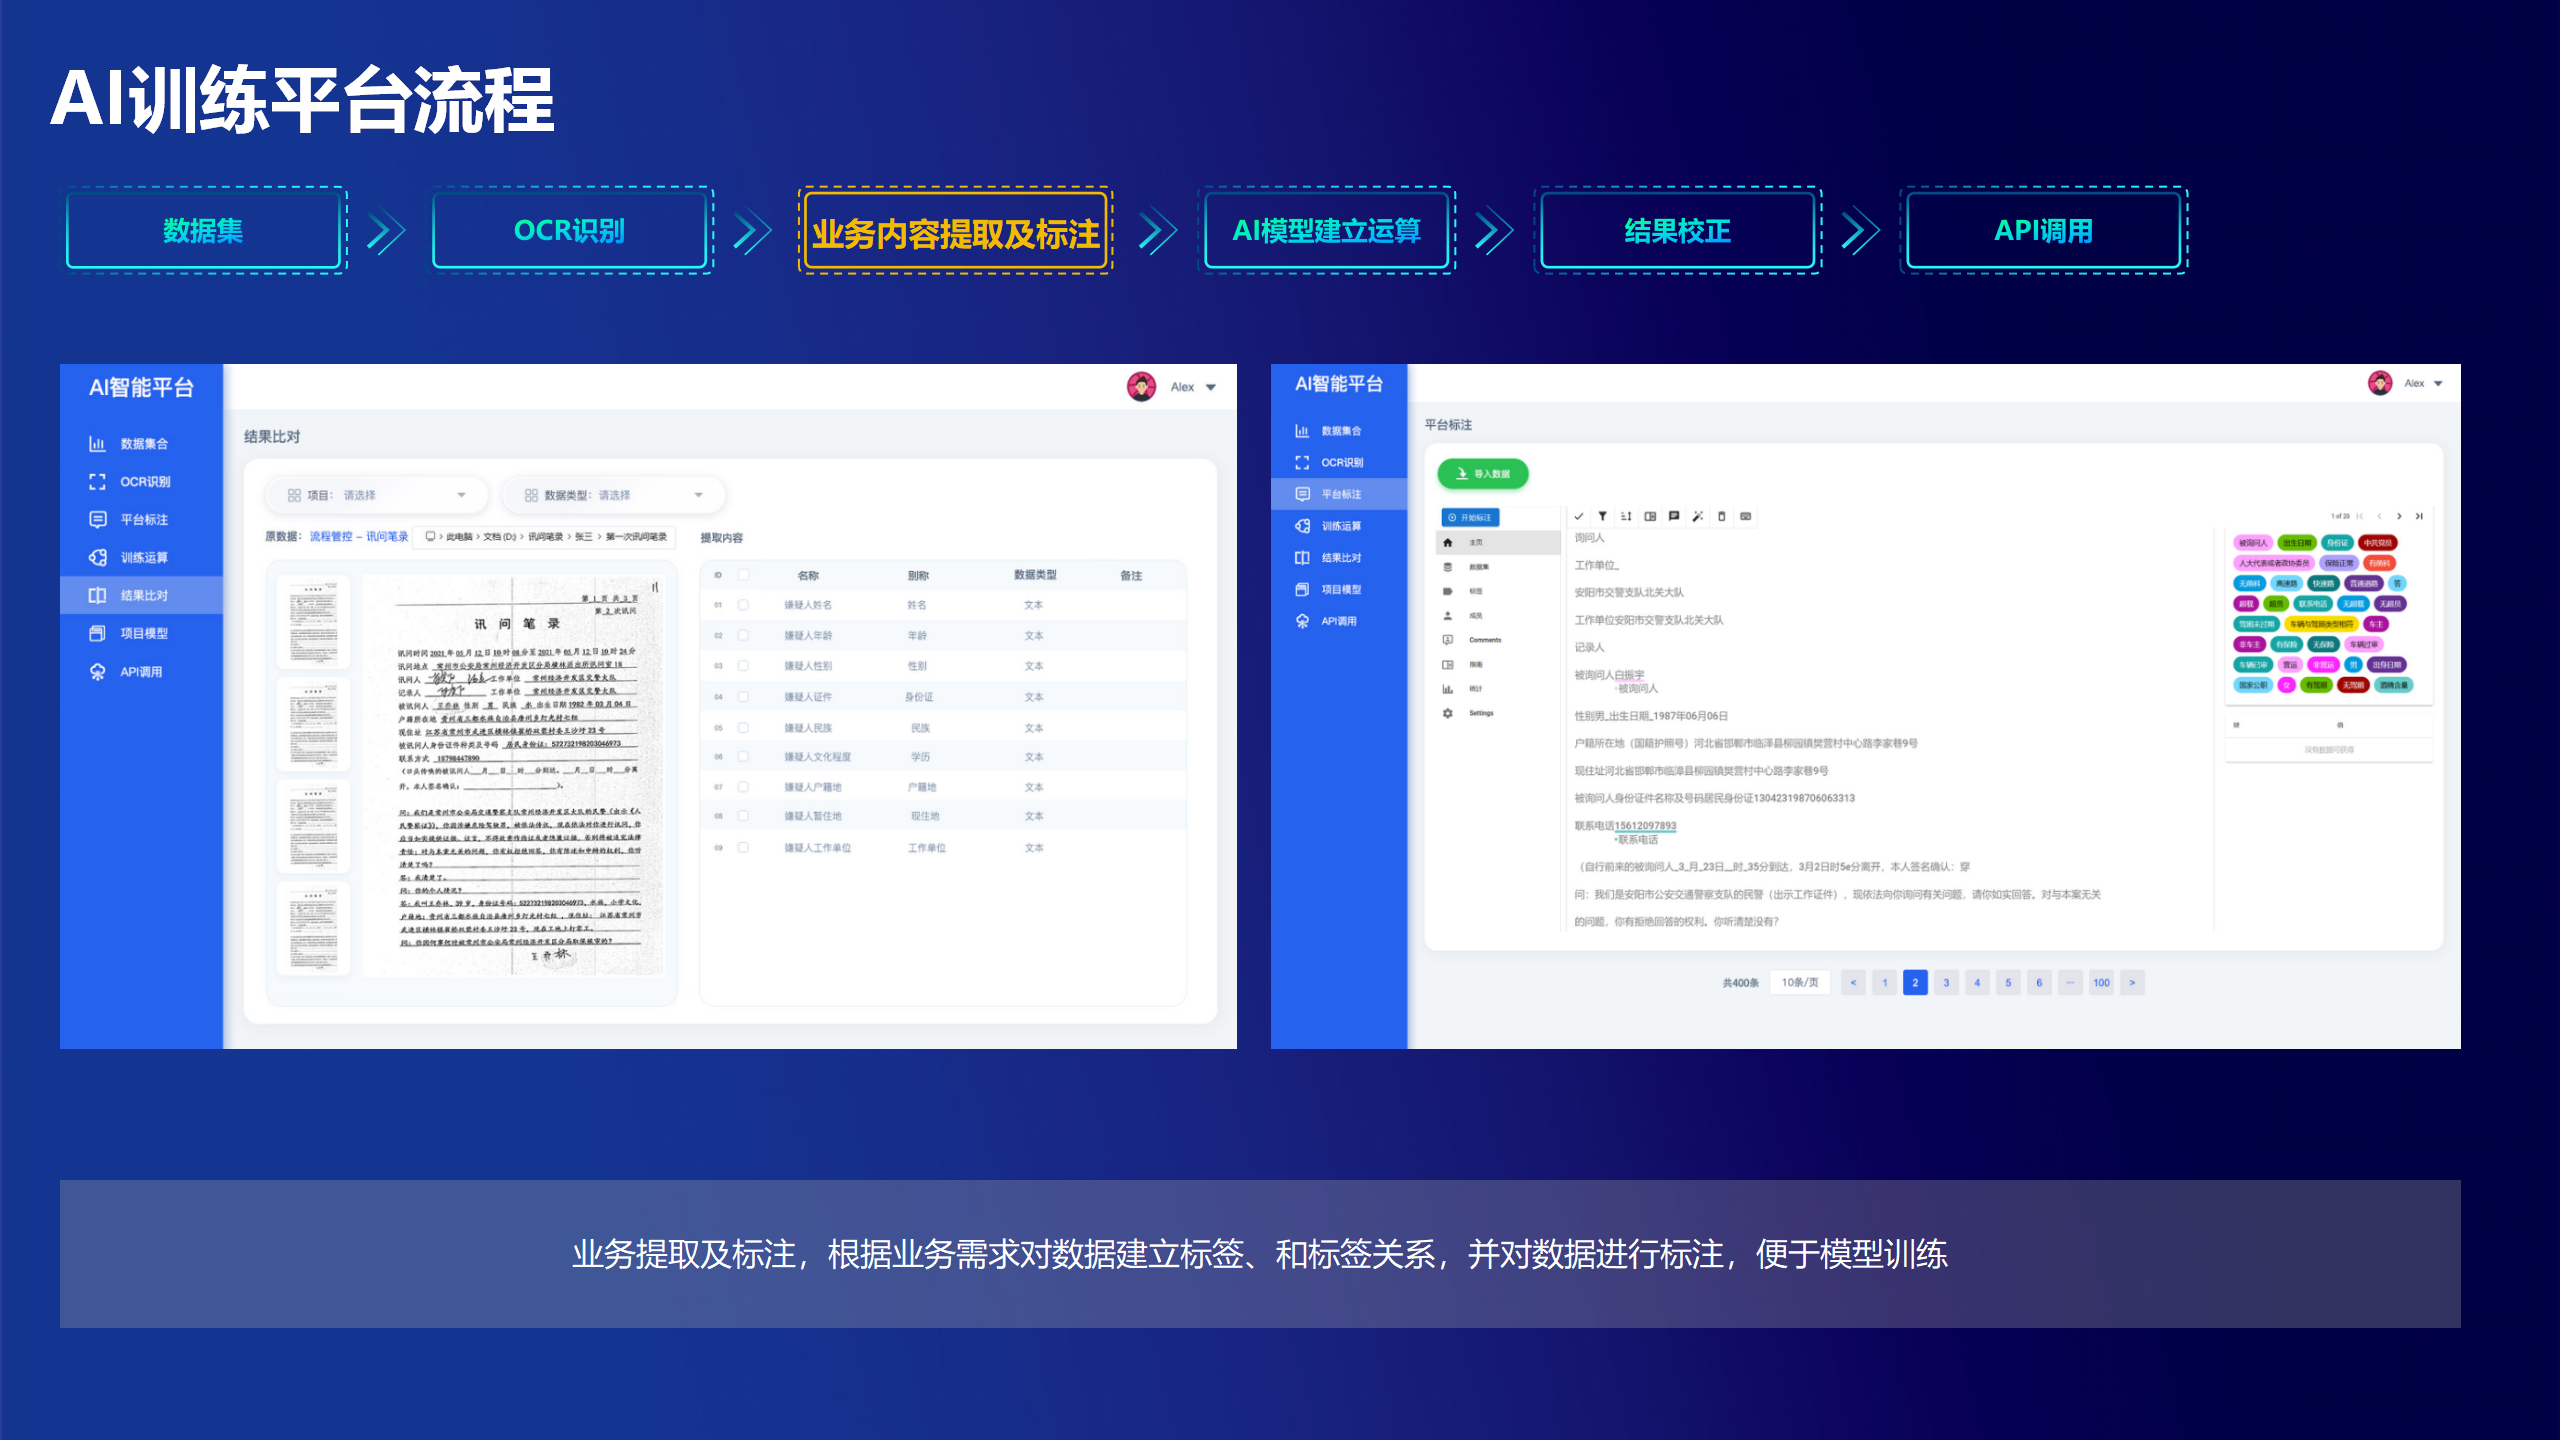Click the keyboard shortcuts icon in annotation toolbar
The height and width of the screenshot is (1440, 2560).
pos(1745,516)
